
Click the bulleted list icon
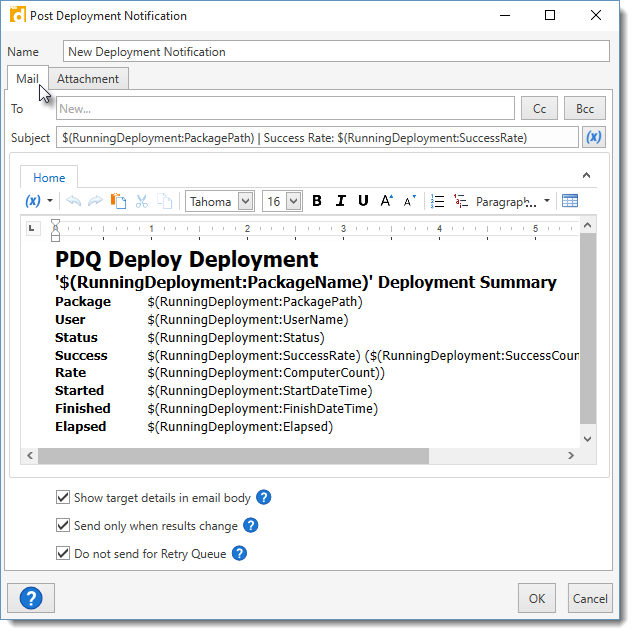tap(437, 201)
